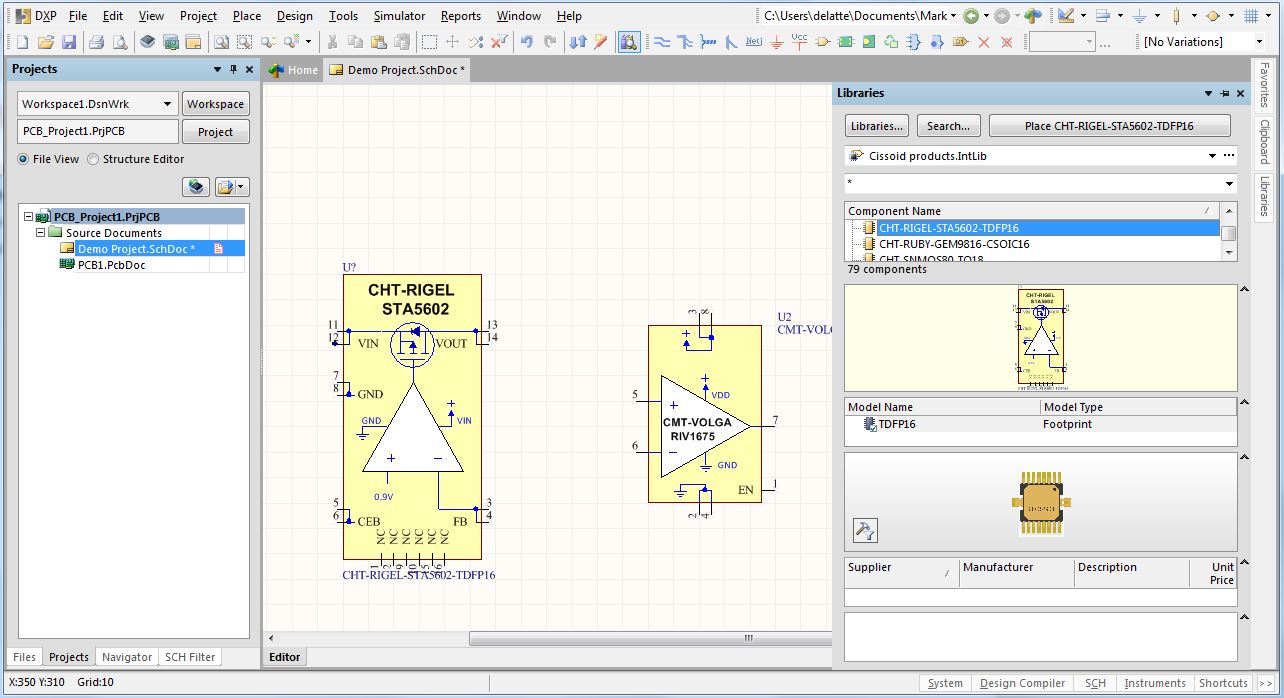Fit document in view zoom icon
The width and height of the screenshot is (1284, 698).
coord(220,42)
